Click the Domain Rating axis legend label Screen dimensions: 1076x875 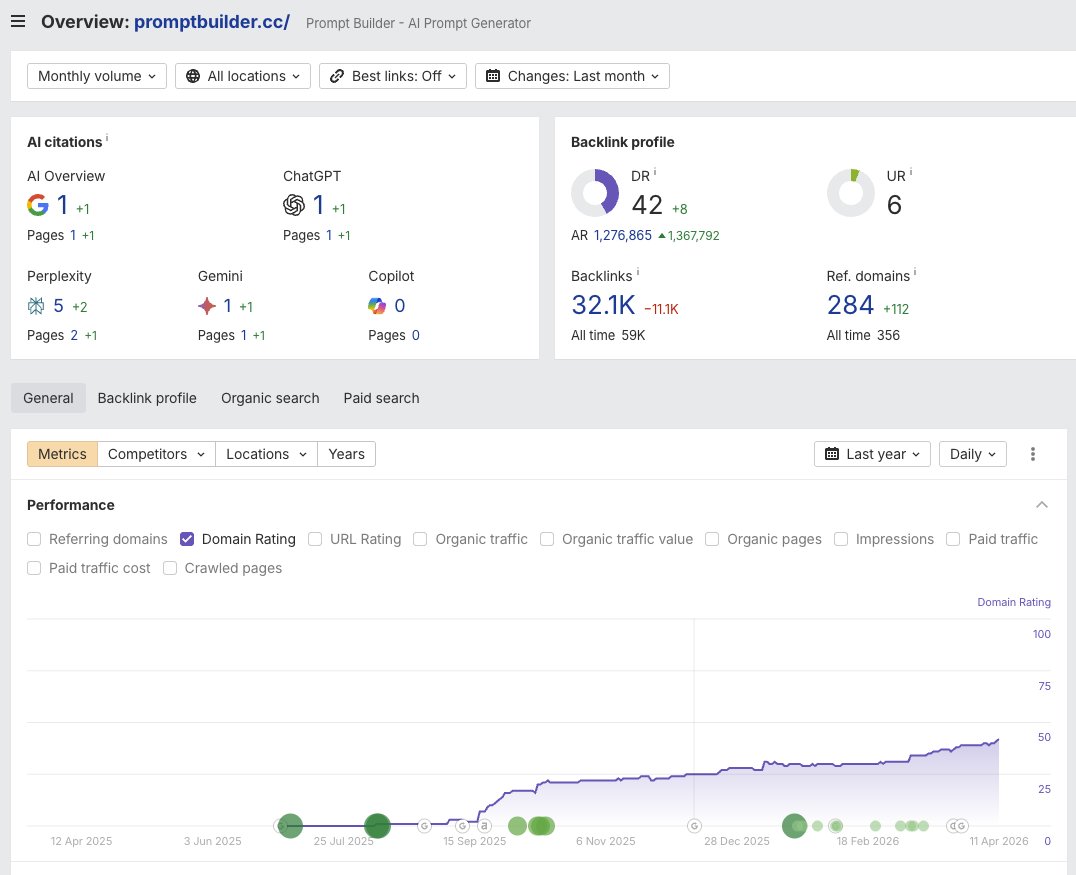click(x=1014, y=602)
